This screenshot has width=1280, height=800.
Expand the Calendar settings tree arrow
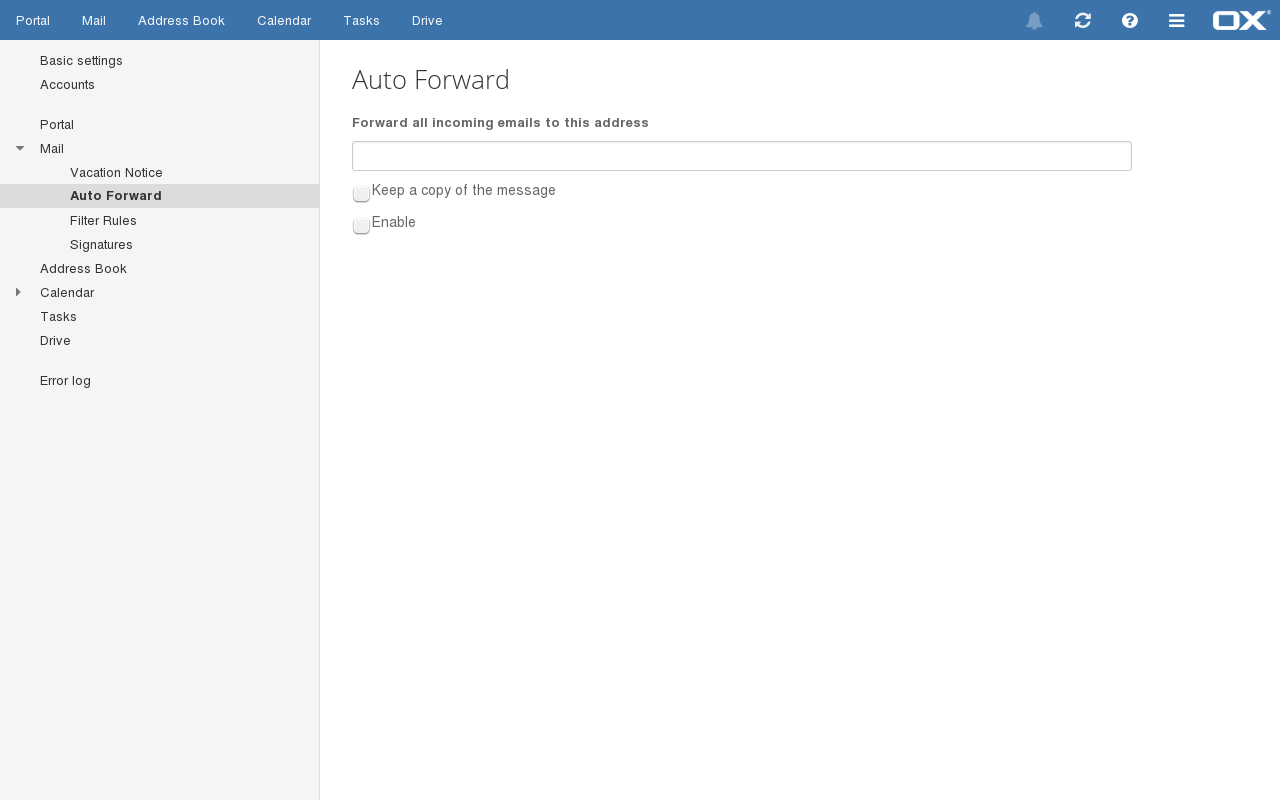click(x=19, y=292)
